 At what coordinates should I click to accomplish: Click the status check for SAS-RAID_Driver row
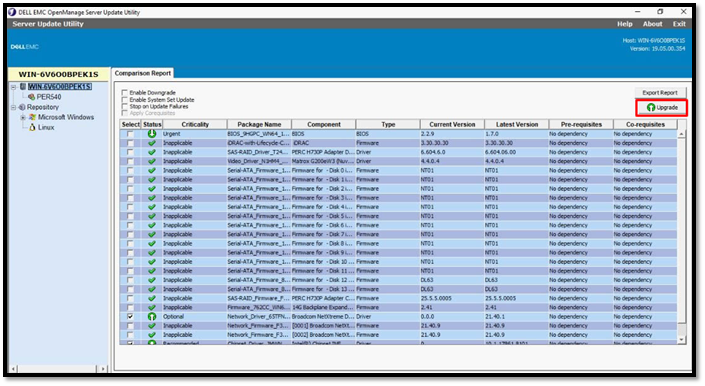click(152, 152)
